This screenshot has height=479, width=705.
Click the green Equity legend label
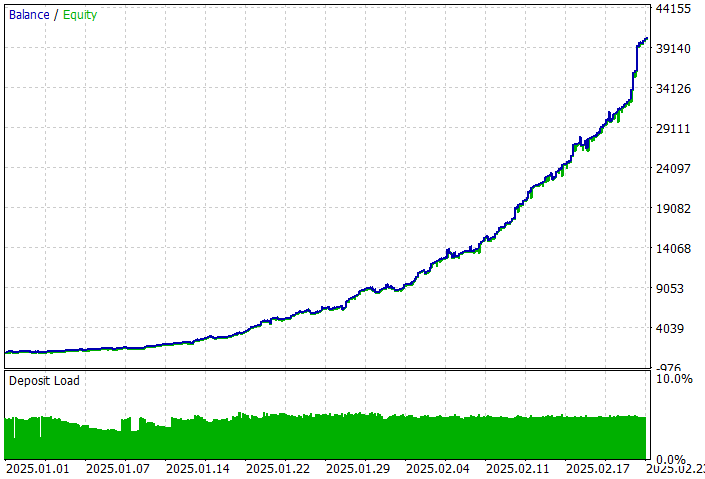(x=81, y=15)
